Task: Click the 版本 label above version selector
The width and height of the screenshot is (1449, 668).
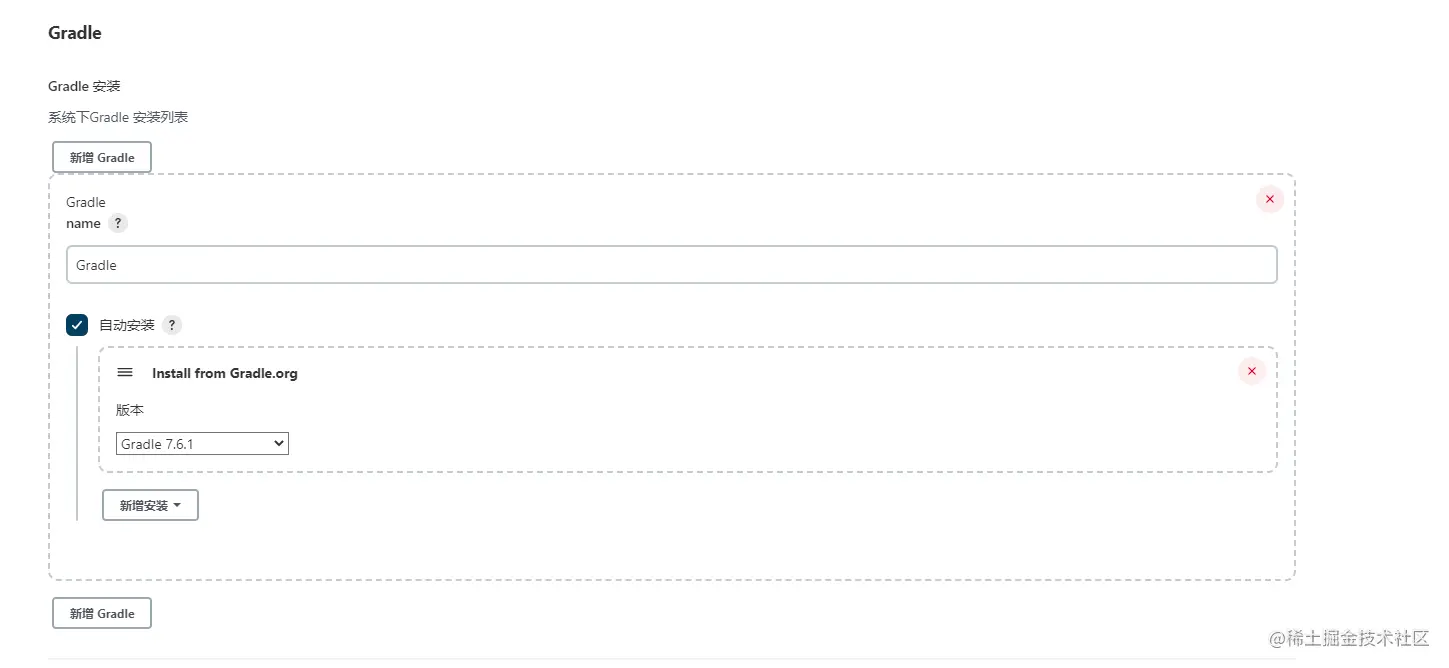Action: pyautogui.click(x=130, y=410)
